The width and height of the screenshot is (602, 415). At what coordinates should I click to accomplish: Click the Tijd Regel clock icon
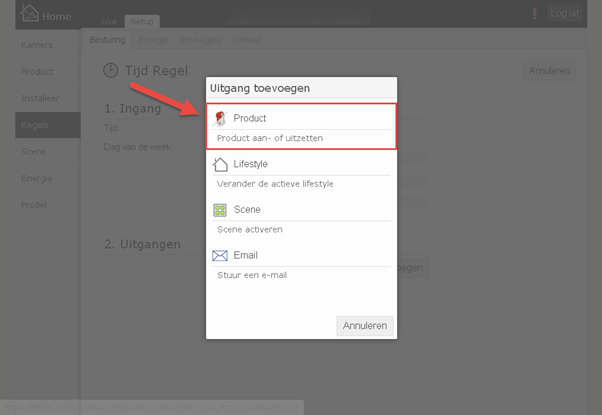(111, 71)
